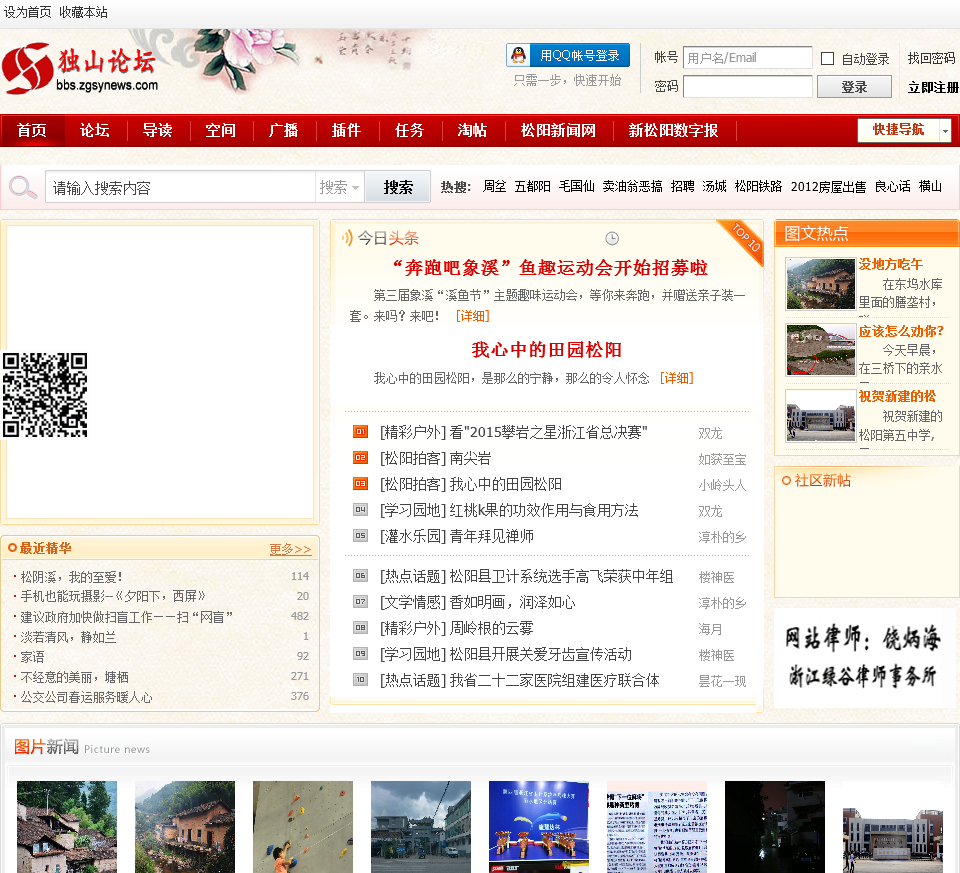Open the 任务 nav tab
Viewport: 960px width, 873px height.
click(x=410, y=130)
